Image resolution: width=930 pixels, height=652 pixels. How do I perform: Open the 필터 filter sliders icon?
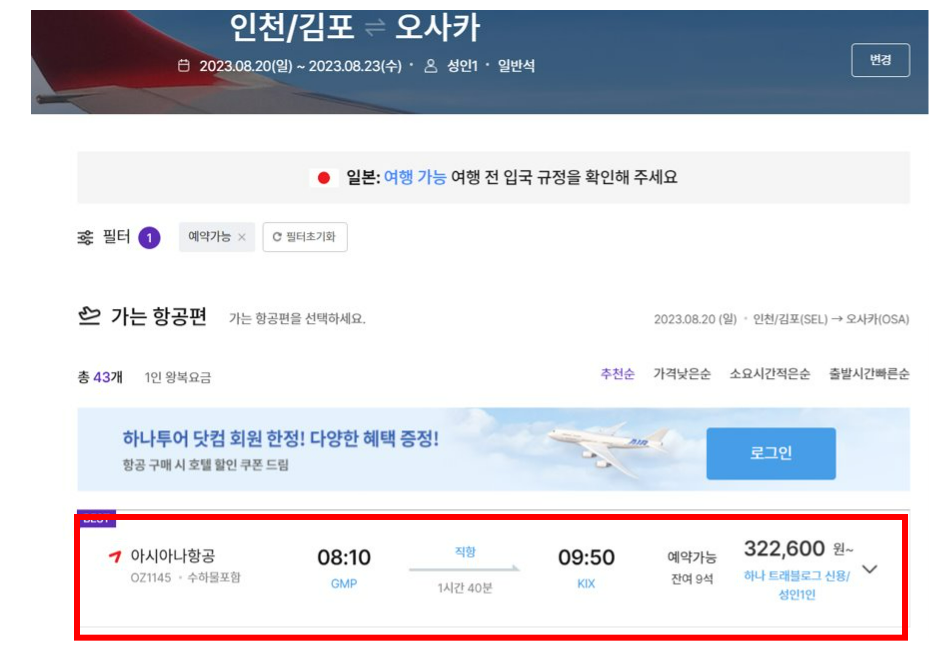[x=84, y=237]
